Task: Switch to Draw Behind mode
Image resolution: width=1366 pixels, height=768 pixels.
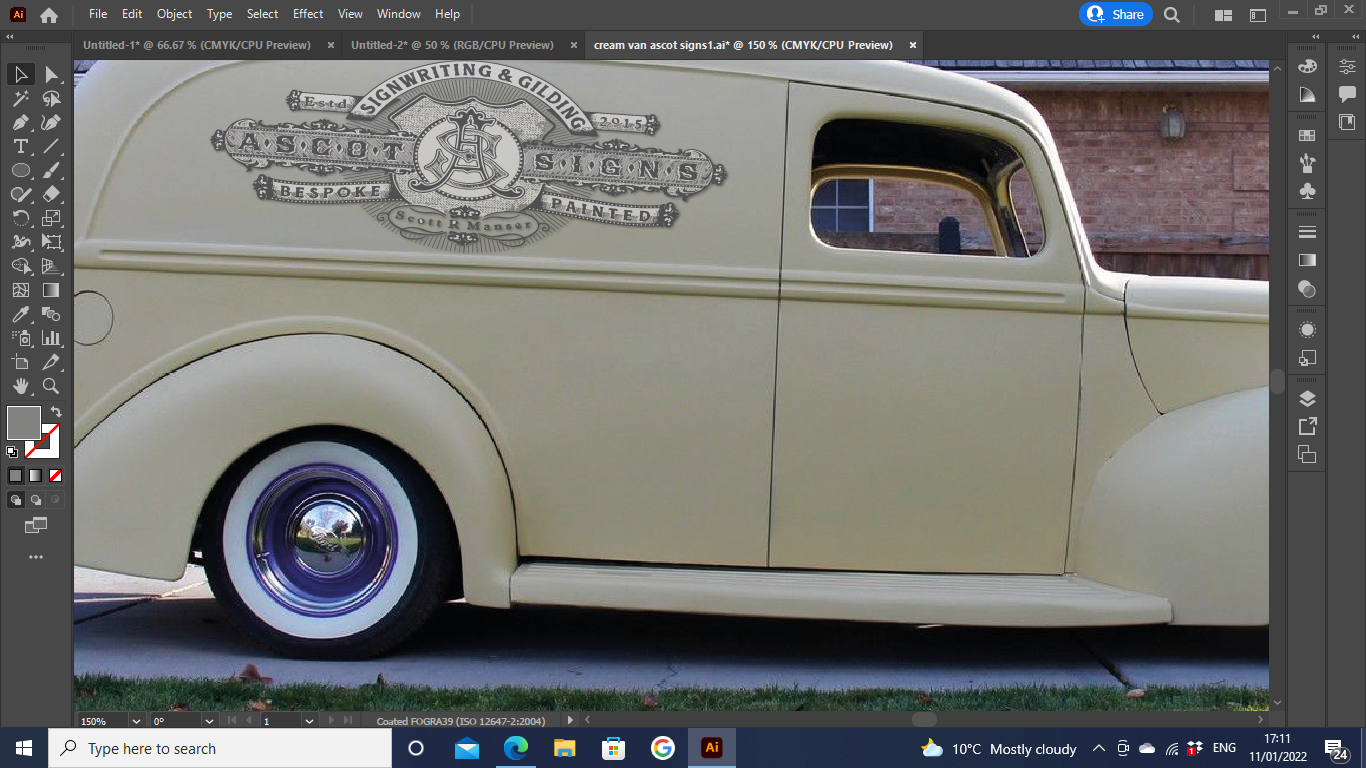Action: click(x=36, y=500)
